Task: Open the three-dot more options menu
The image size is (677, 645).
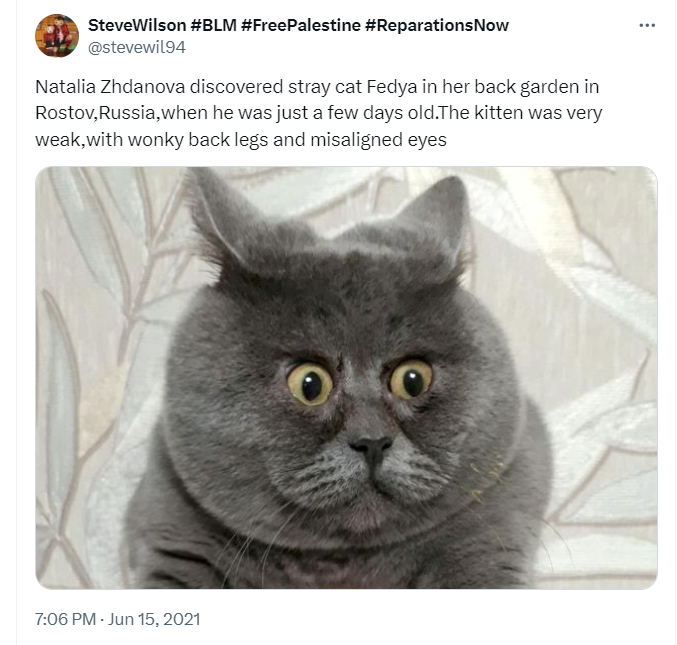Action: (647, 25)
